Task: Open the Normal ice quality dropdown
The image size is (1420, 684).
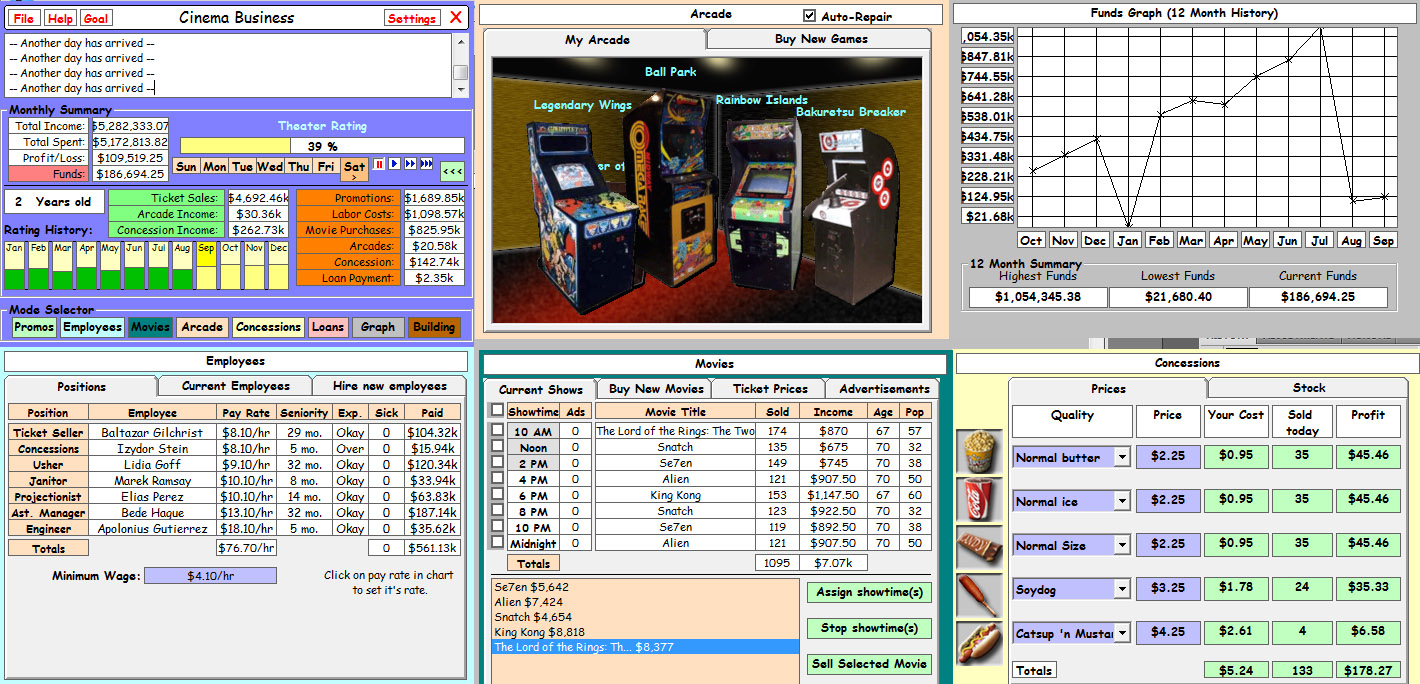Action: [1122, 501]
